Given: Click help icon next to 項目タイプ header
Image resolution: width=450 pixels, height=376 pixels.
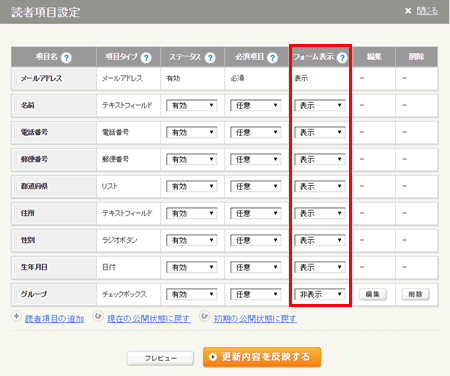Looking at the screenshot, I should pyautogui.click(x=146, y=58).
